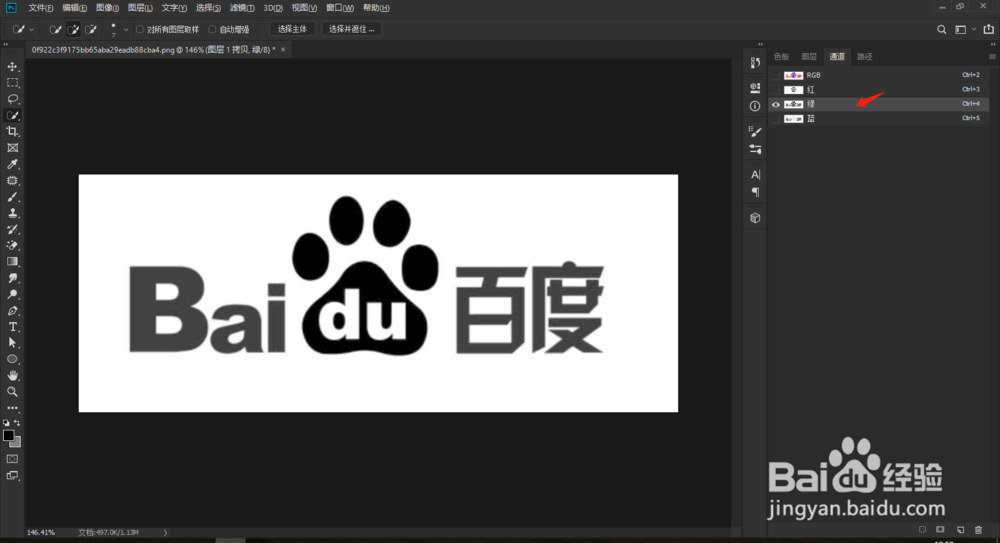The width and height of the screenshot is (1000, 543).
Task: Toggle Quick Mask mode
Action: 12,459
